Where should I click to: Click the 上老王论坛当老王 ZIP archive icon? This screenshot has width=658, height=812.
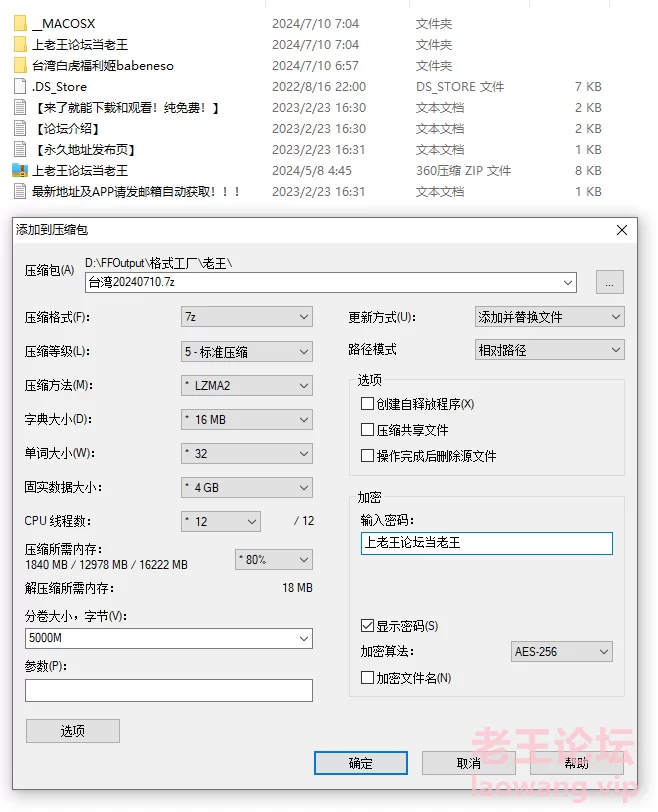20,170
